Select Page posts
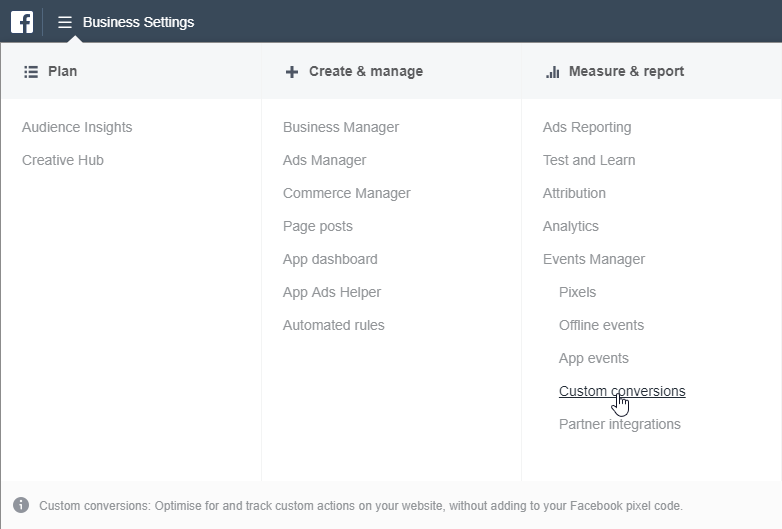Viewport: 782px width, 529px height. (318, 226)
